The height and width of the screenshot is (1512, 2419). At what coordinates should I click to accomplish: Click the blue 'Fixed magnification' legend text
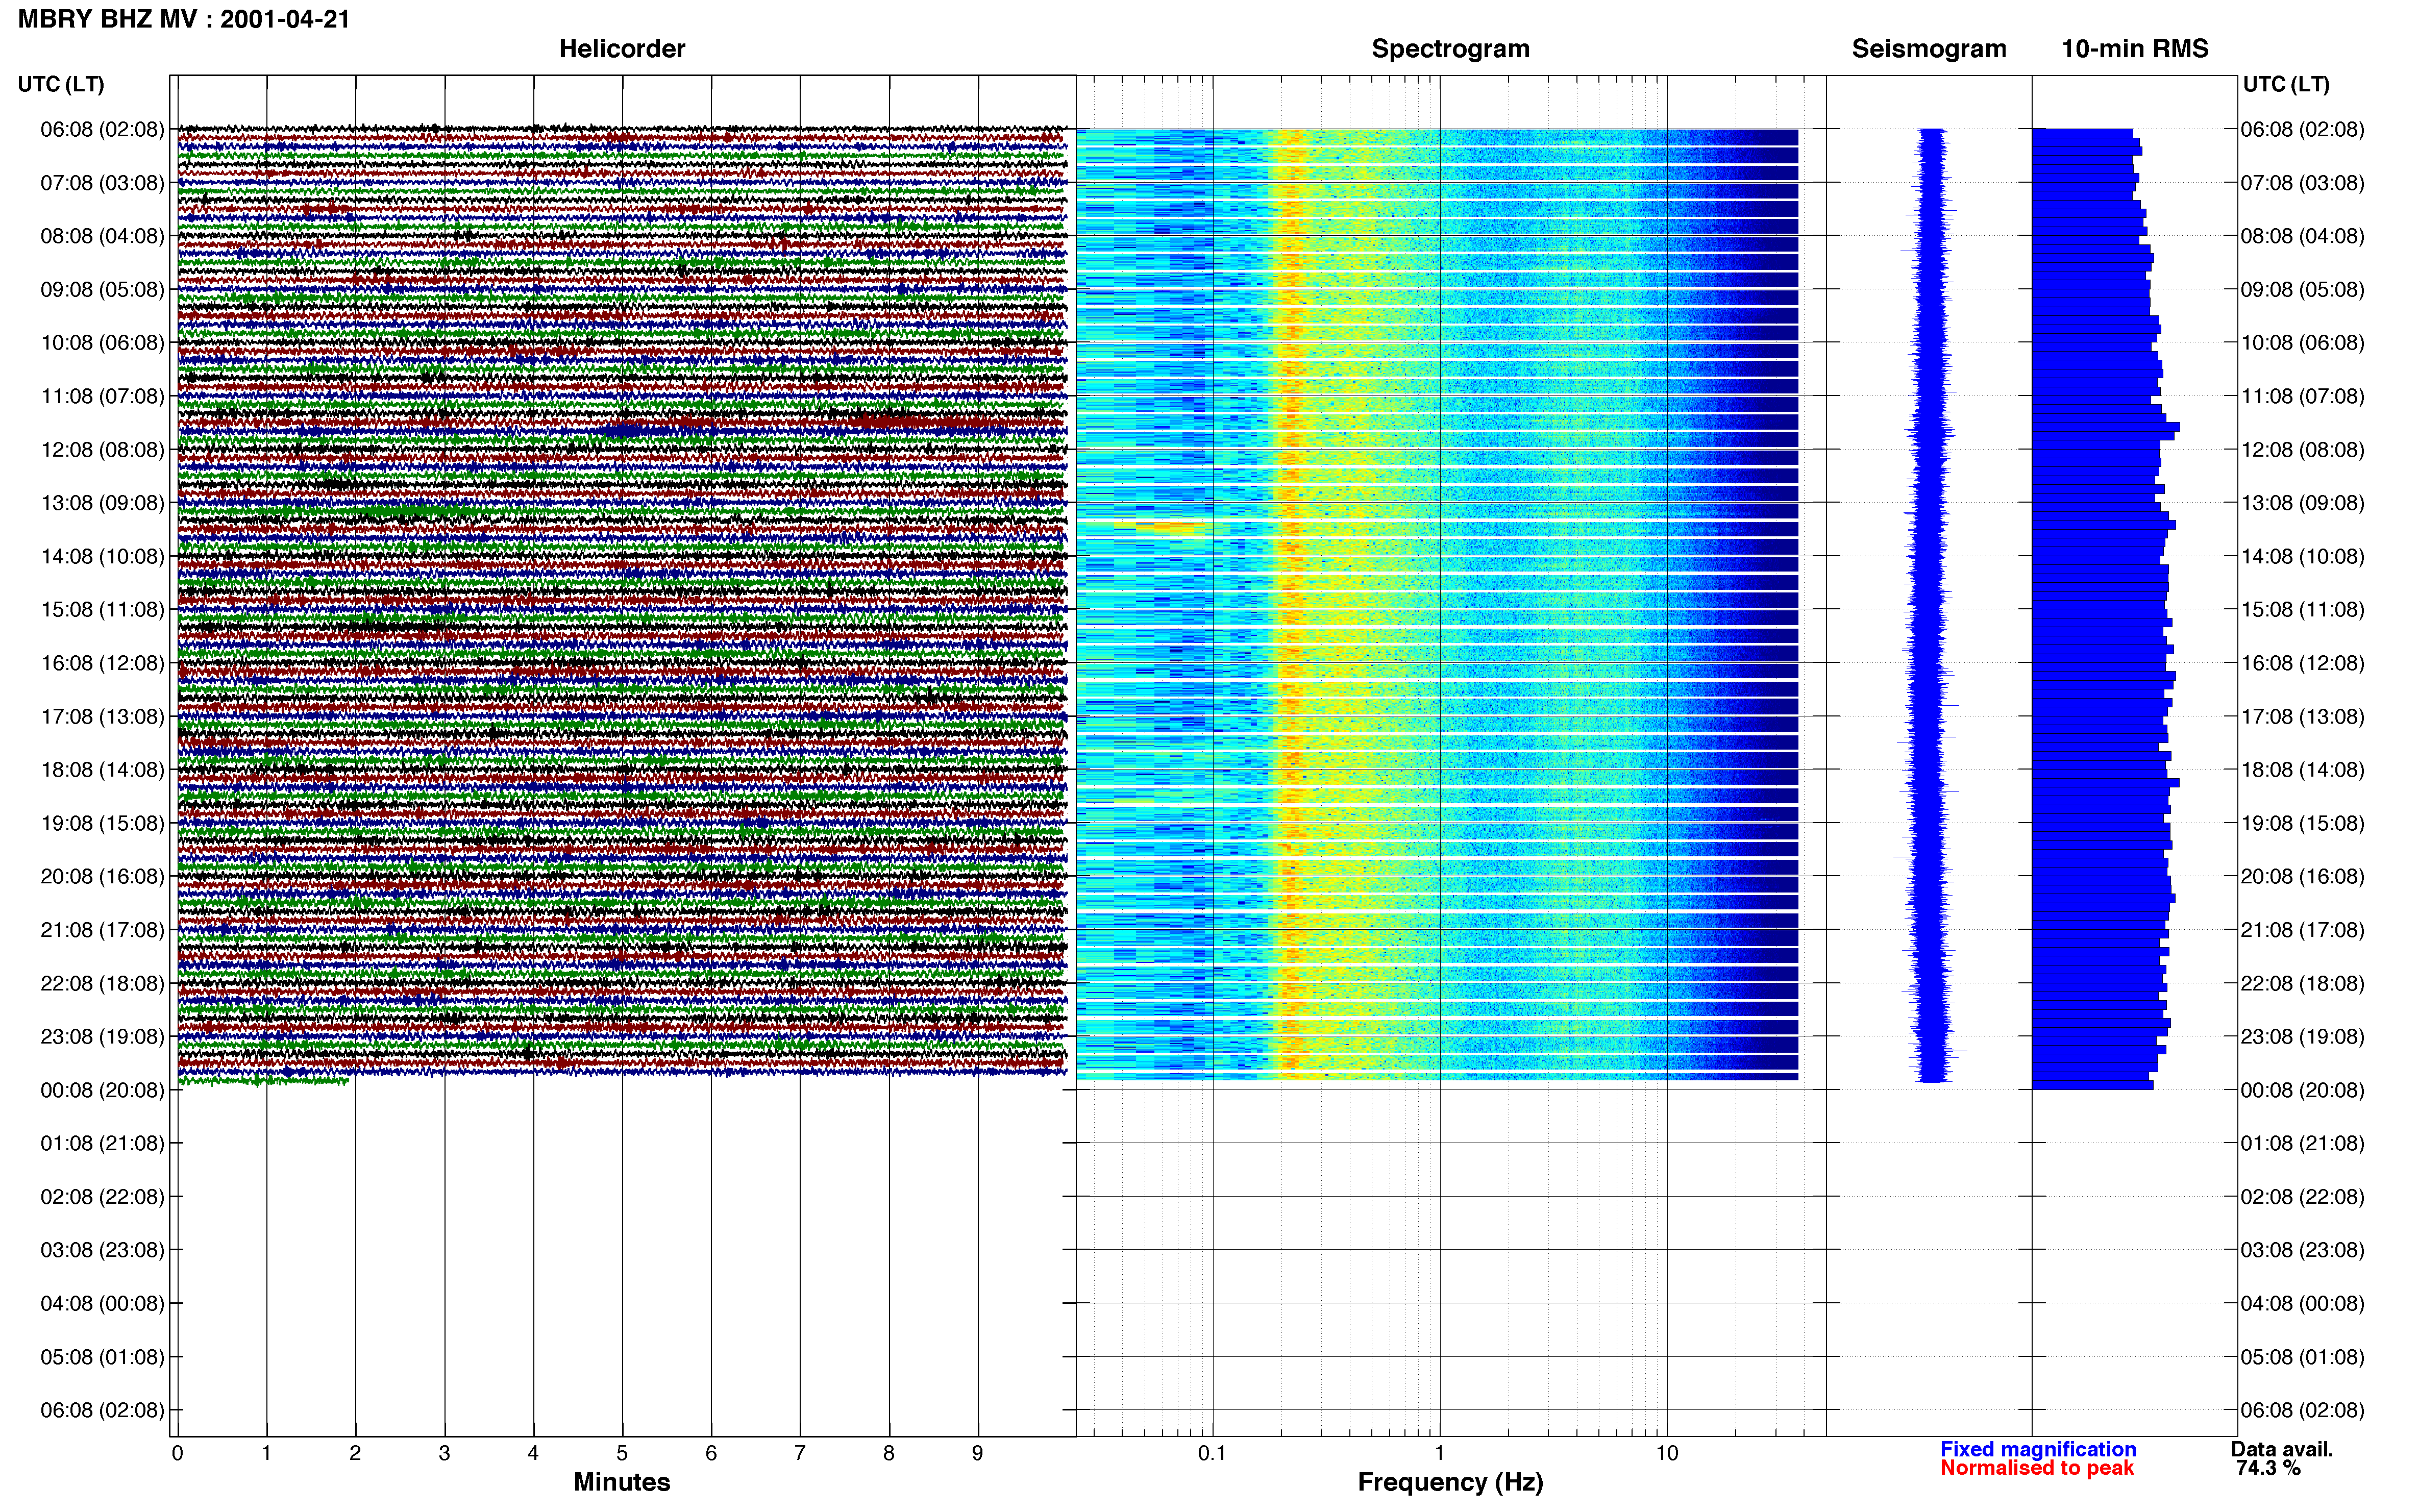2038,1449
